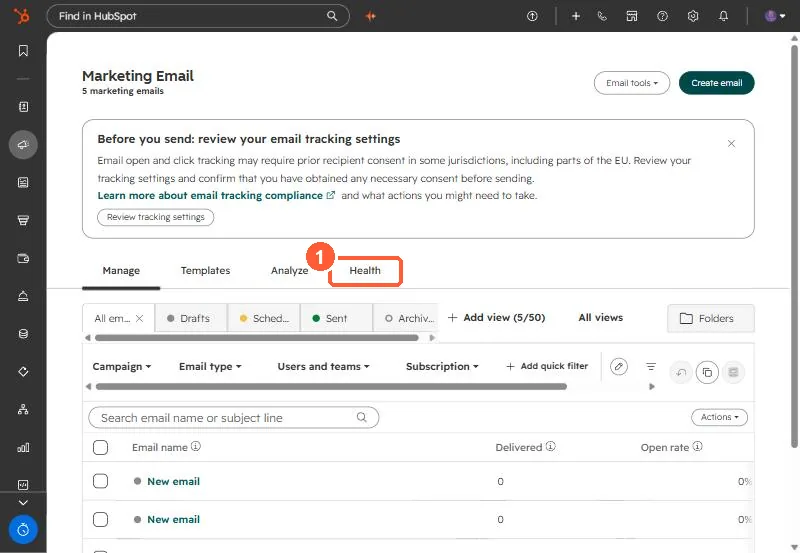Click the quick filters horizontal scrollbar
800x553 pixels.
coord(331,387)
